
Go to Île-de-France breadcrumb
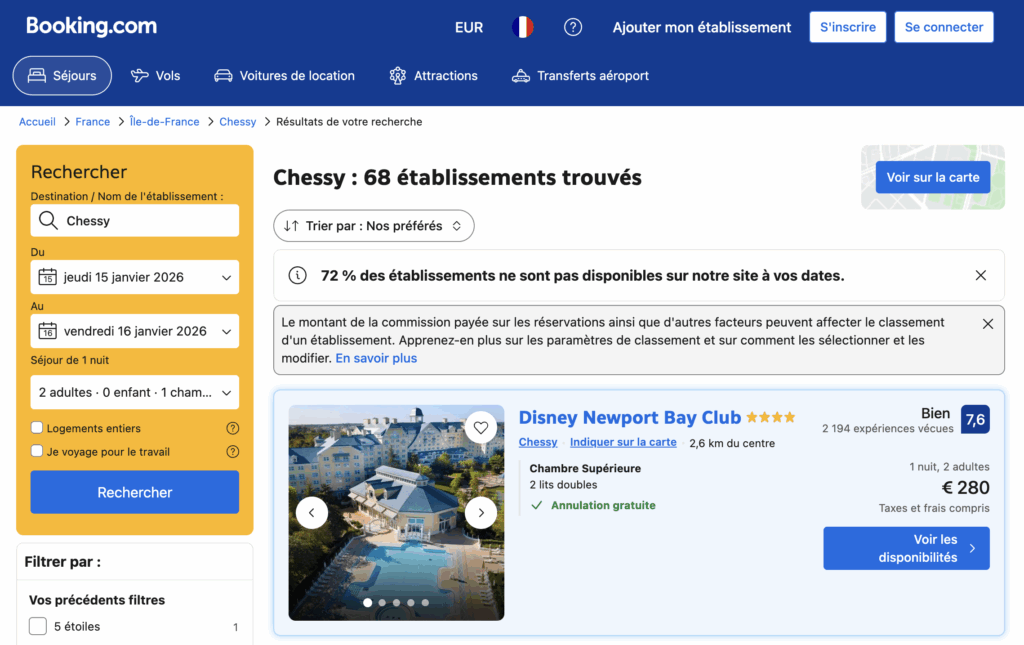click(x=164, y=121)
